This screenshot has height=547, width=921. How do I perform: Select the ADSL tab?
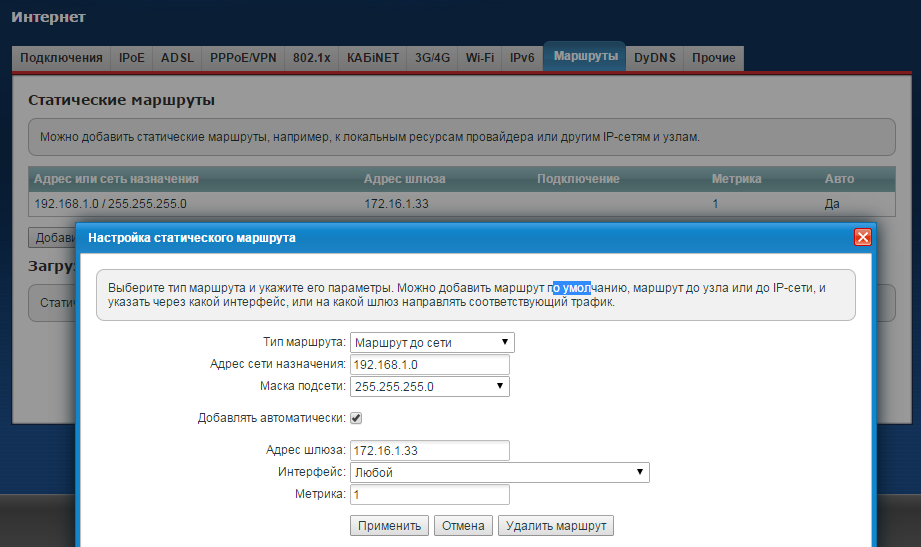coord(177,58)
